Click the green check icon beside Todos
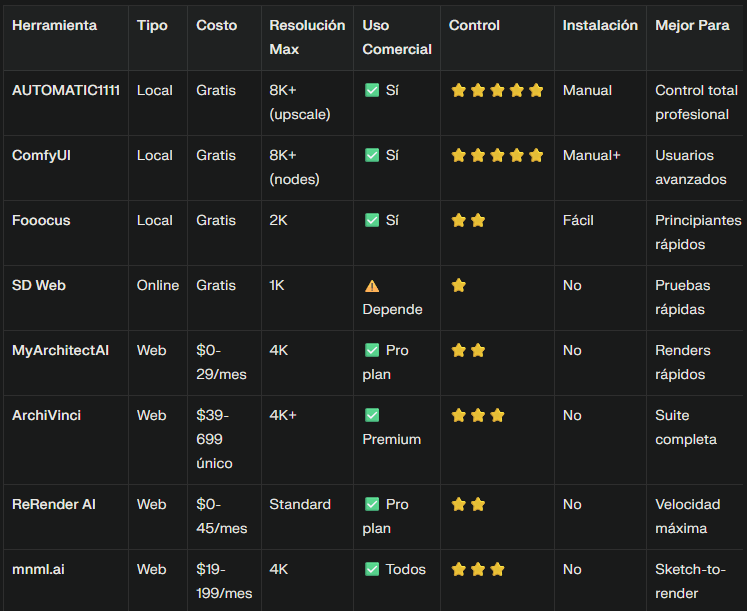The width and height of the screenshot is (747, 611). (x=372, y=569)
